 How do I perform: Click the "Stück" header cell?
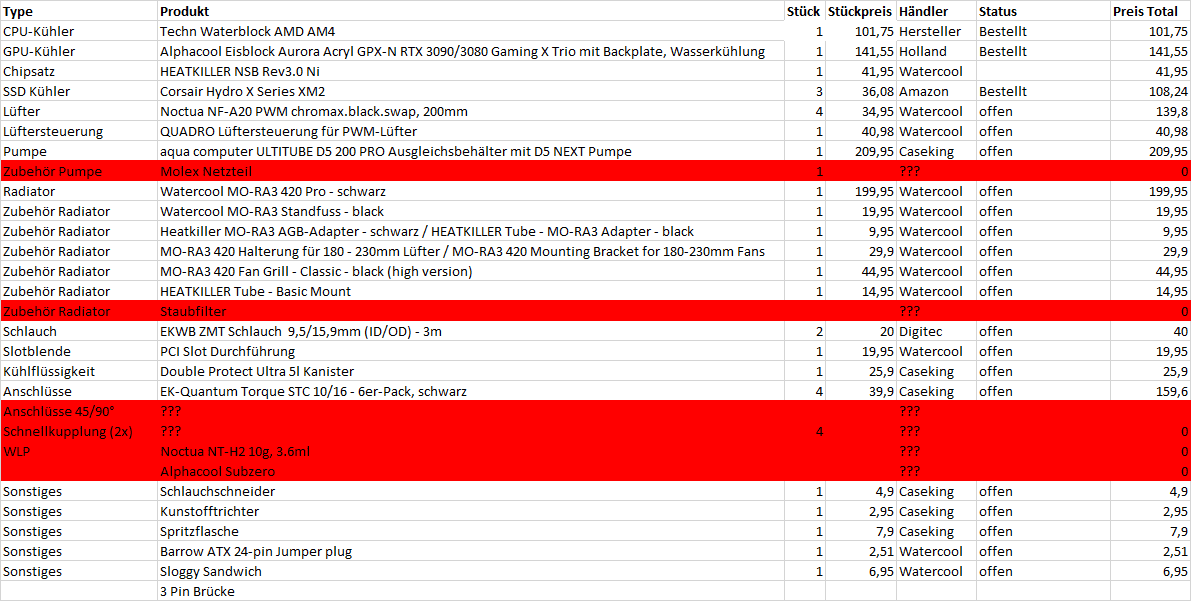click(804, 11)
